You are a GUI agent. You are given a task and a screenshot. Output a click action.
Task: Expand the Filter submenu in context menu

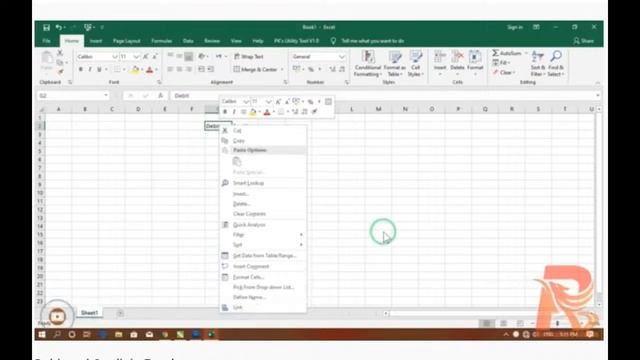[x=263, y=235]
